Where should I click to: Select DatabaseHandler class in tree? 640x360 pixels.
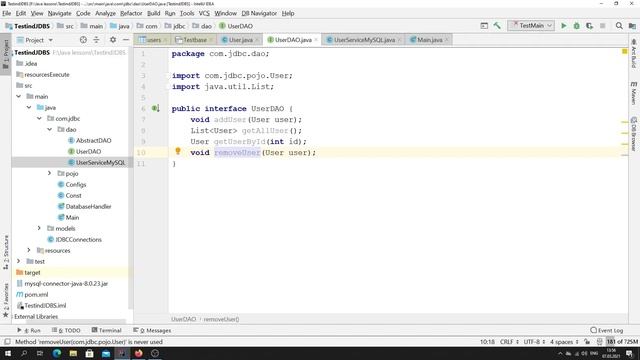[x=88, y=207]
